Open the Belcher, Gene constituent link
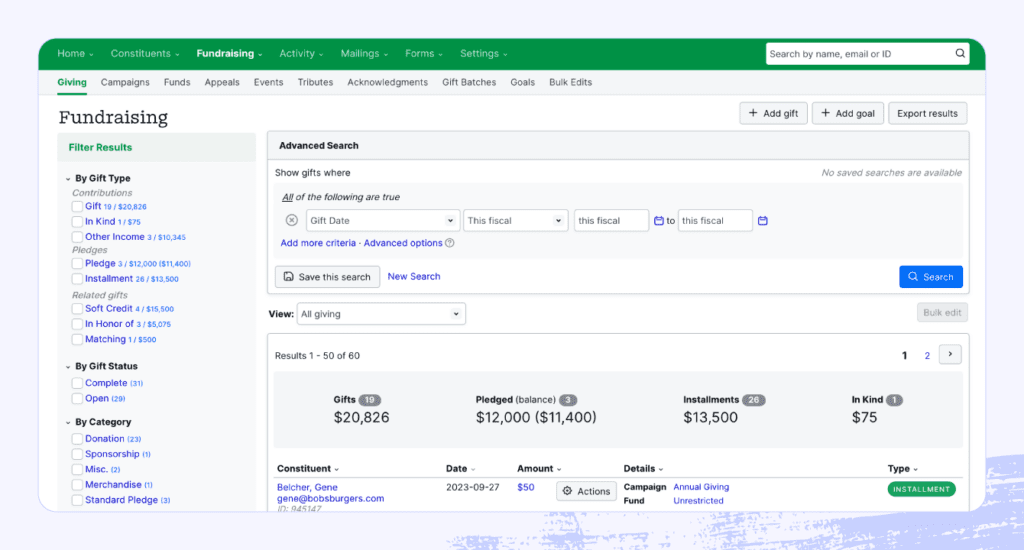The height and width of the screenshot is (550, 1024). point(307,487)
